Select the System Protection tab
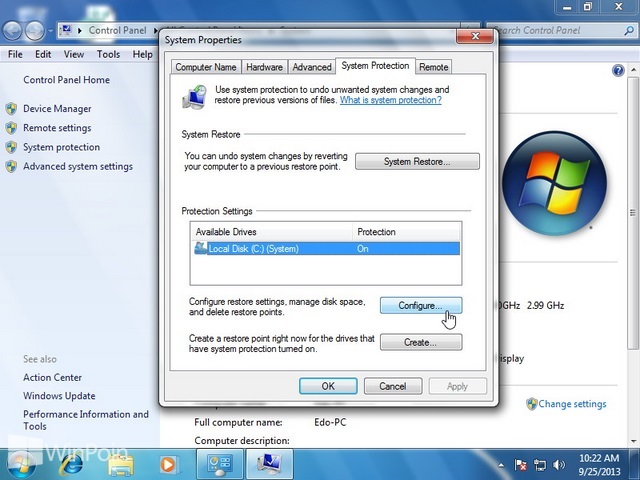640x480 pixels. click(x=375, y=66)
